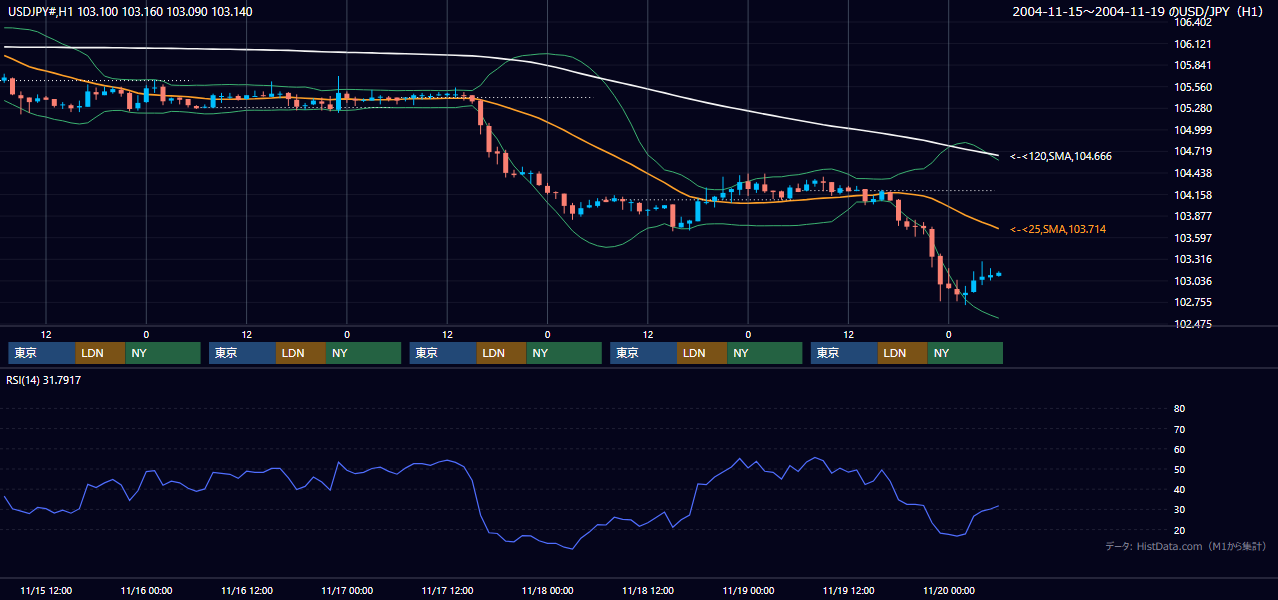
Task: Click price axis value 104.158
Action: [x=1191, y=195]
